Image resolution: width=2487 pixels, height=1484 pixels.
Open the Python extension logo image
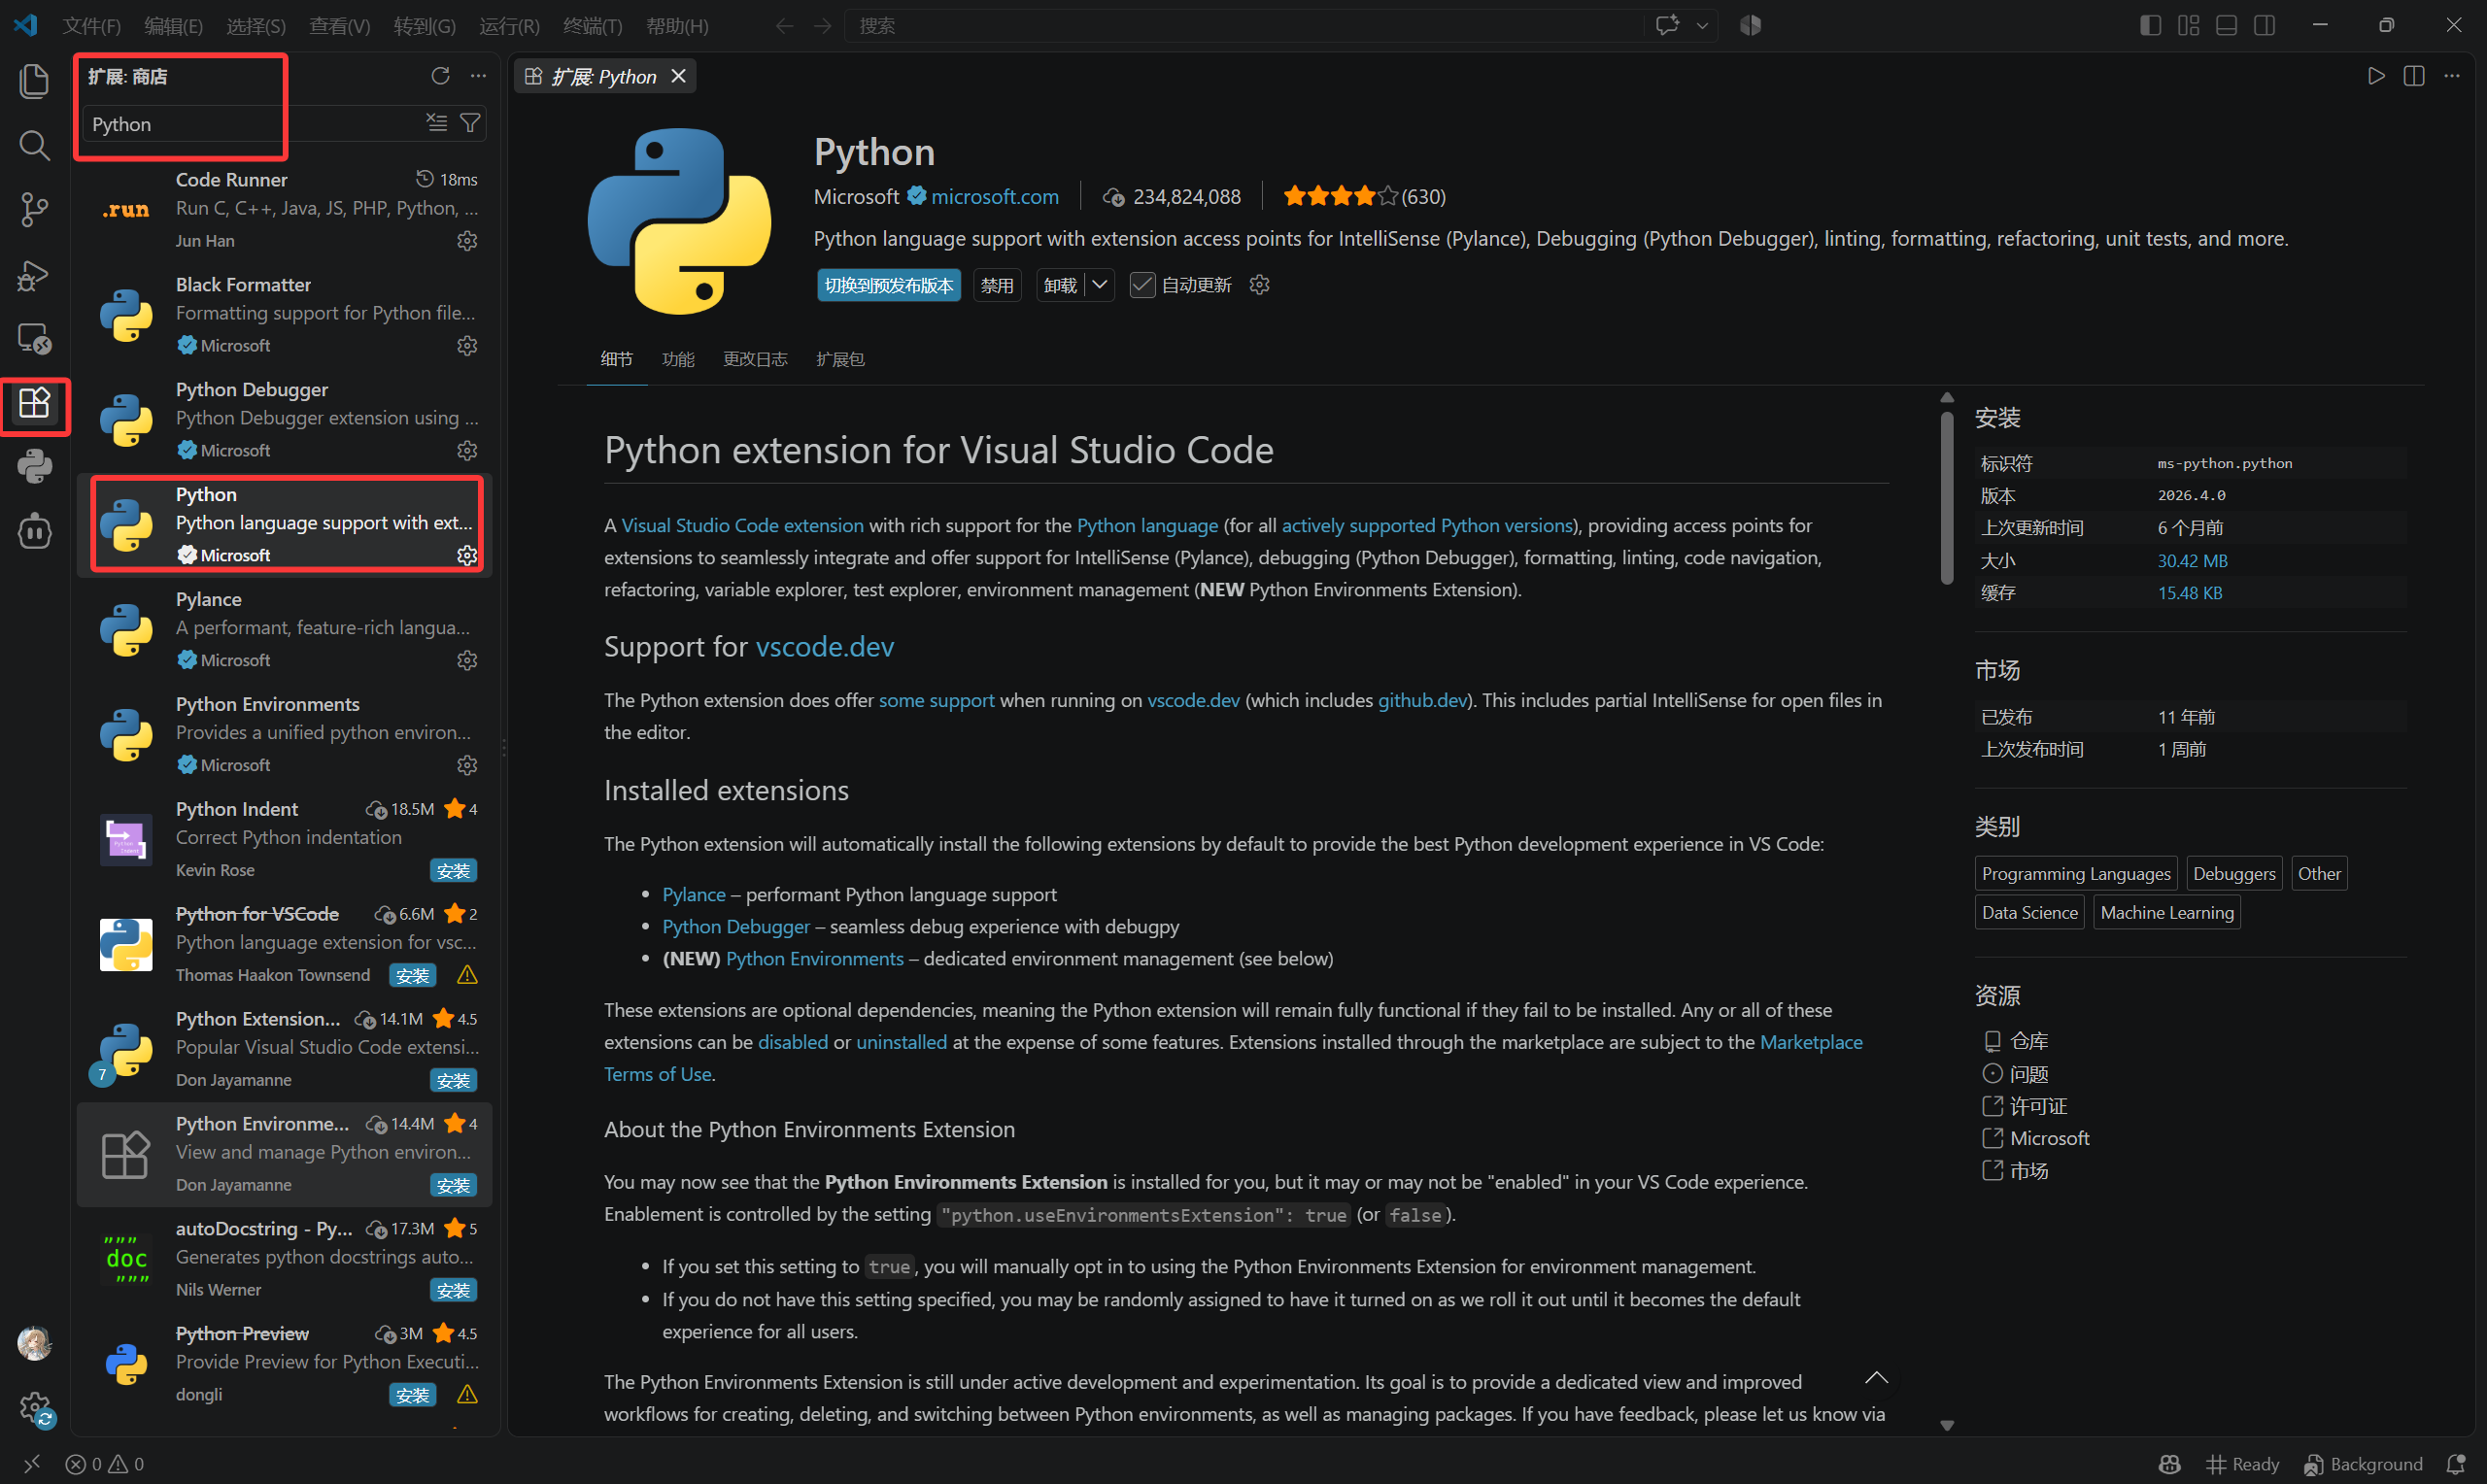(x=680, y=222)
